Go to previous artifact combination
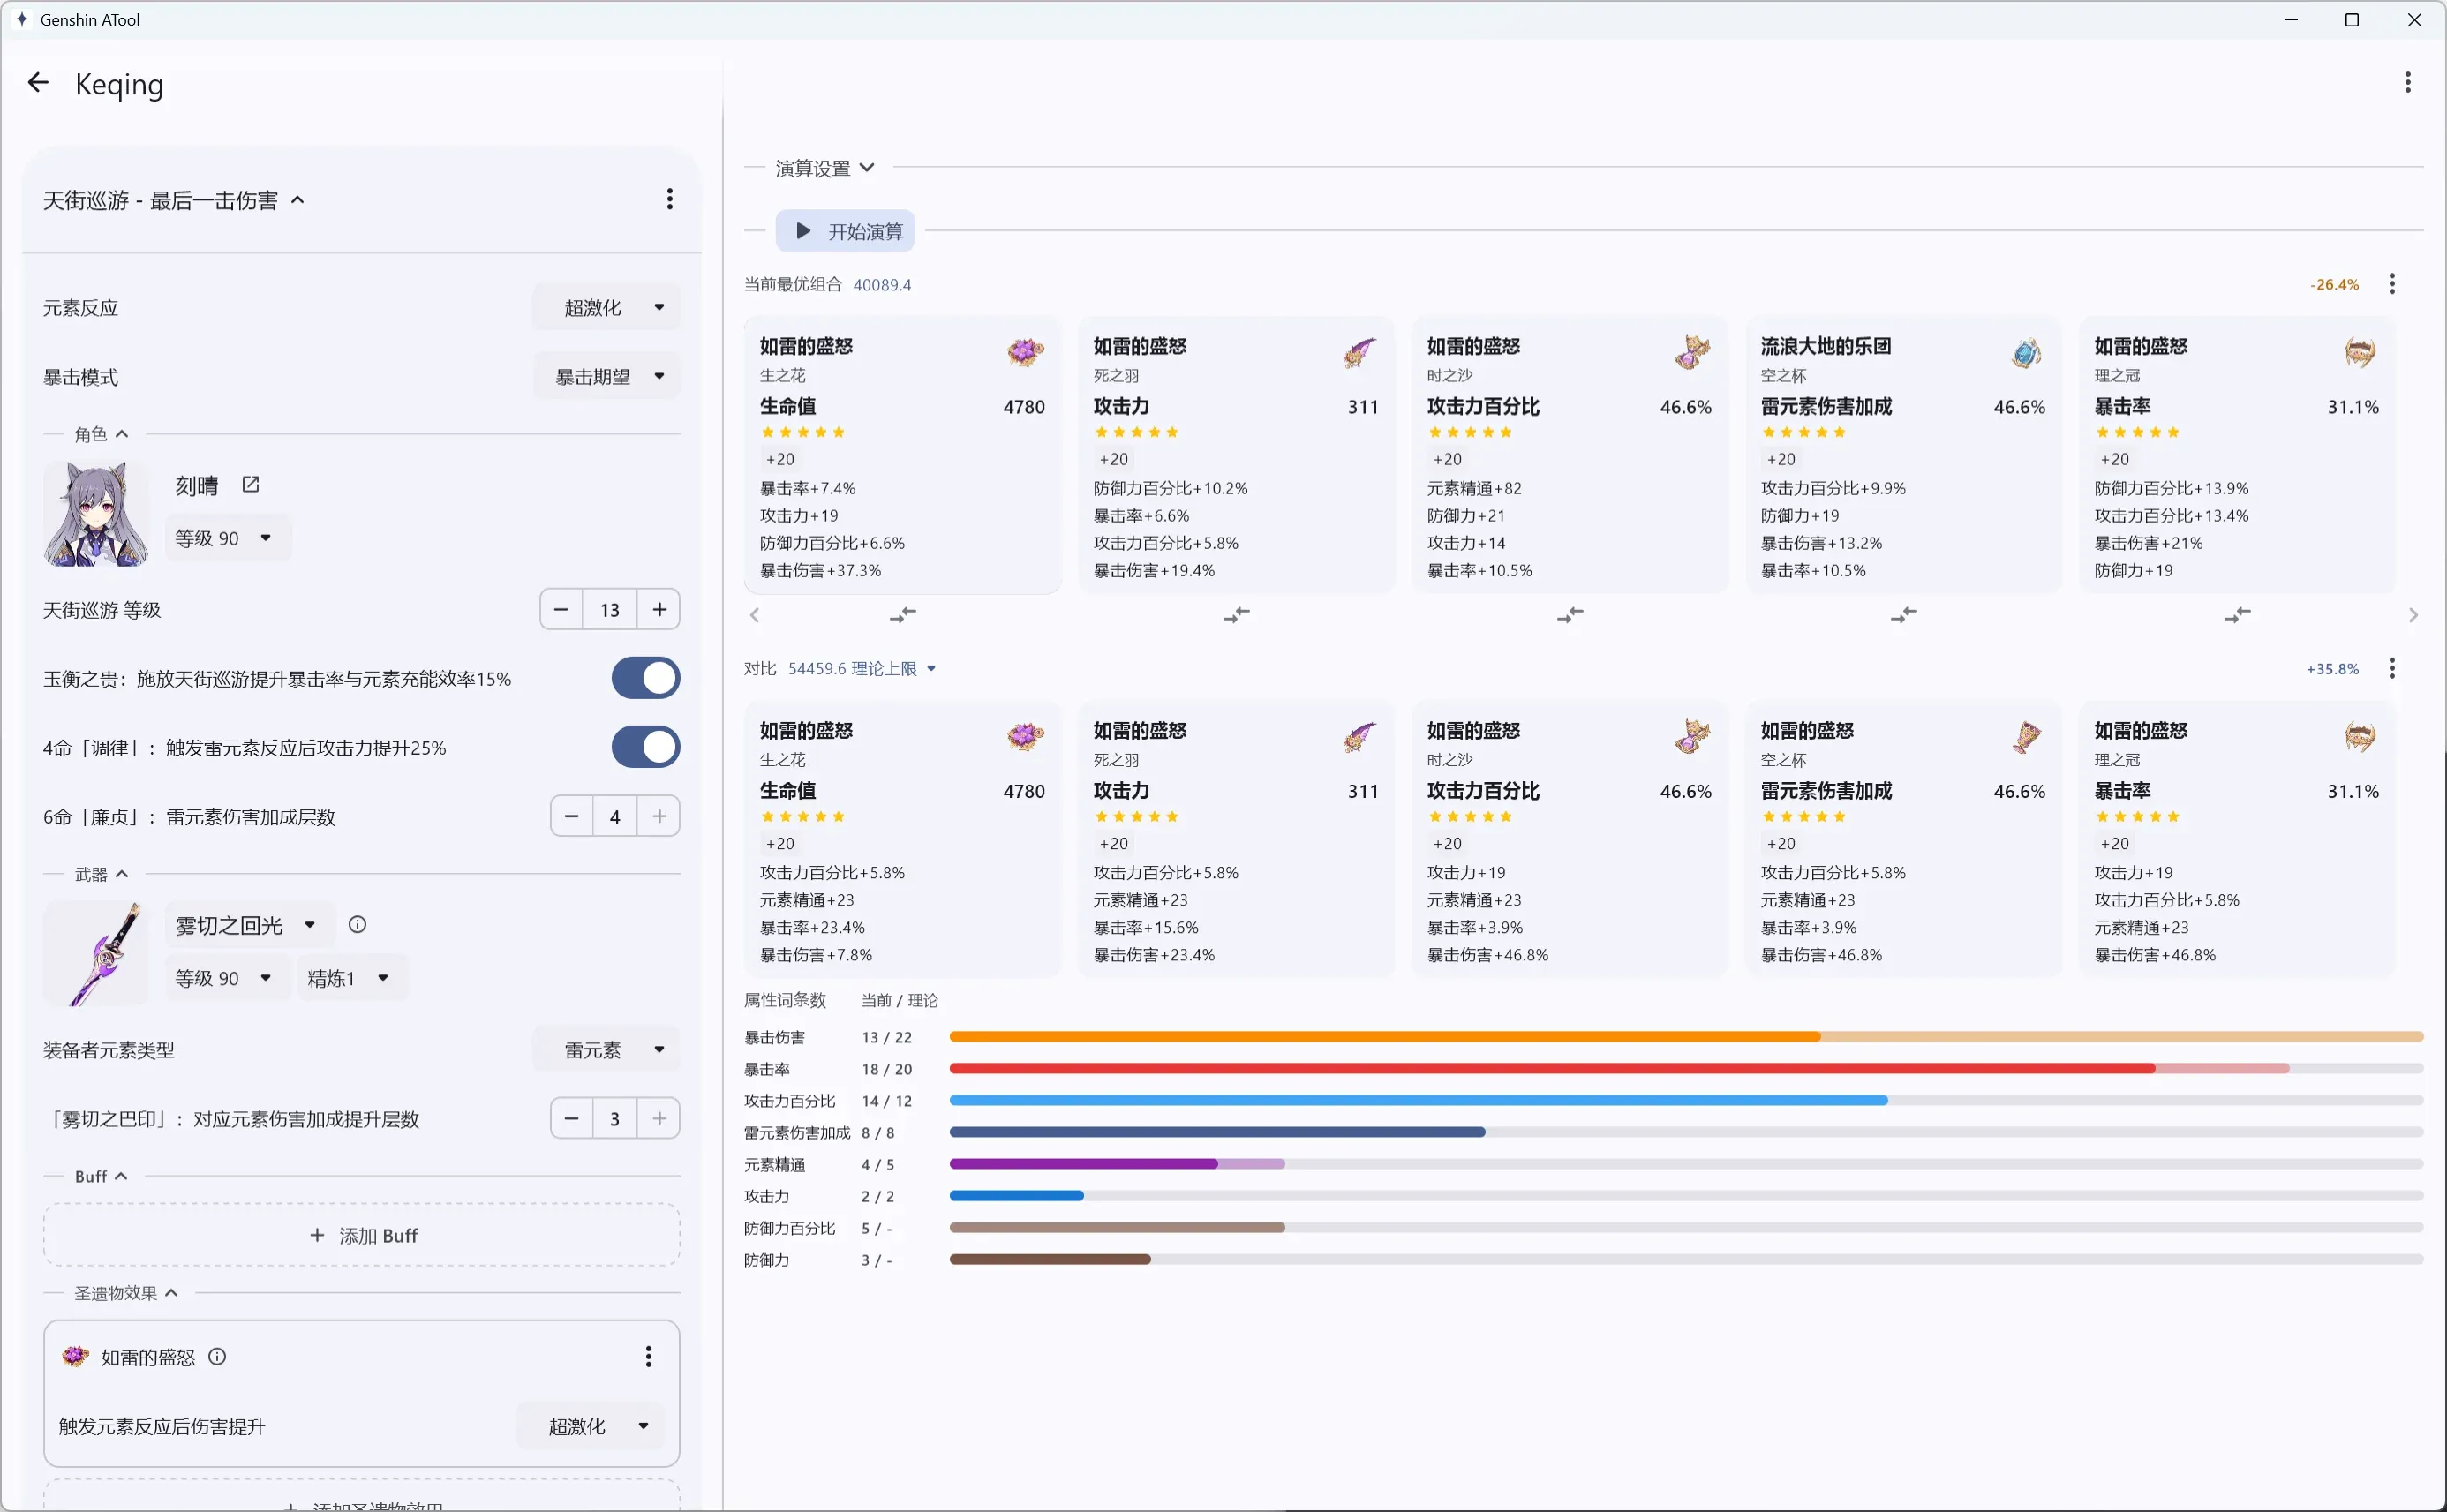2447x1512 pixels. click(755, 615)
